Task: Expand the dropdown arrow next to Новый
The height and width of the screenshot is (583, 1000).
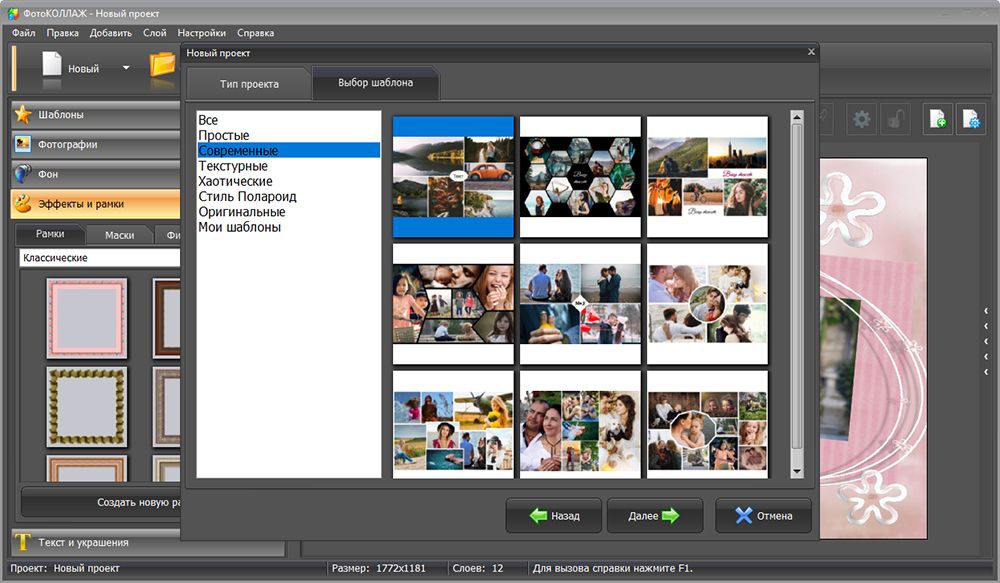Action: 126,68
